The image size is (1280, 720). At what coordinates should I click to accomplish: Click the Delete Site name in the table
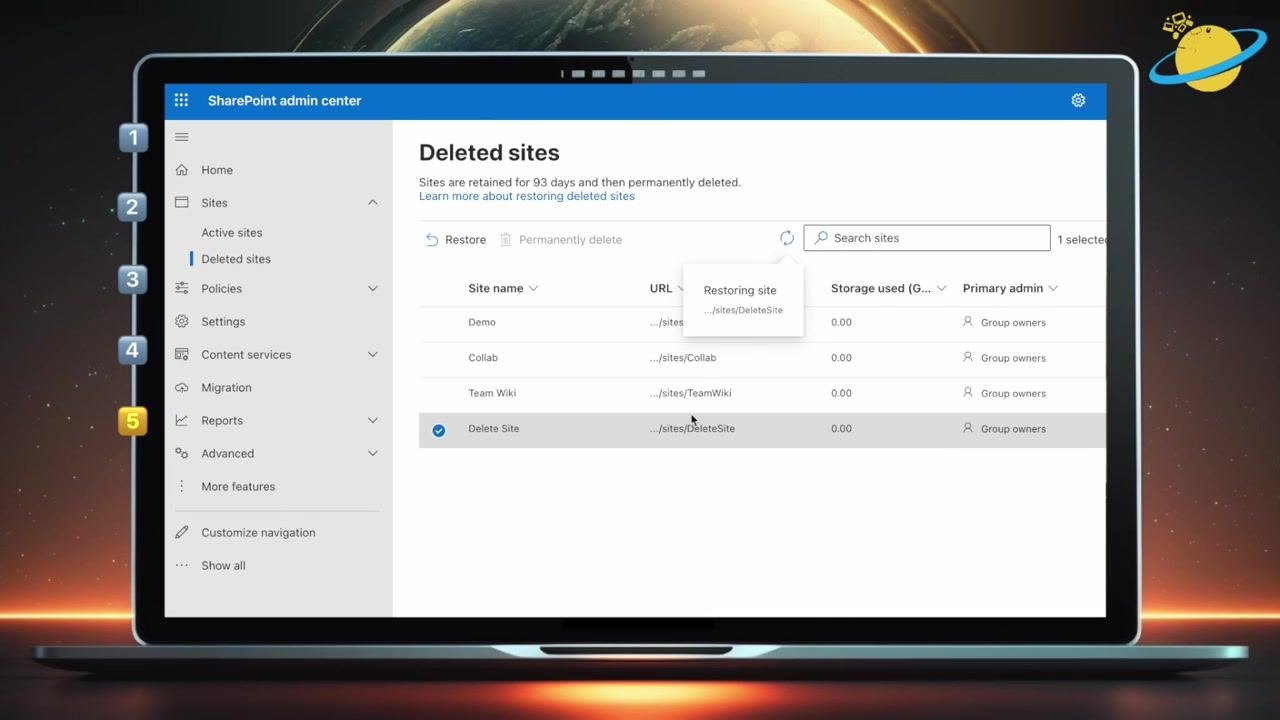(x=494, y=429)
